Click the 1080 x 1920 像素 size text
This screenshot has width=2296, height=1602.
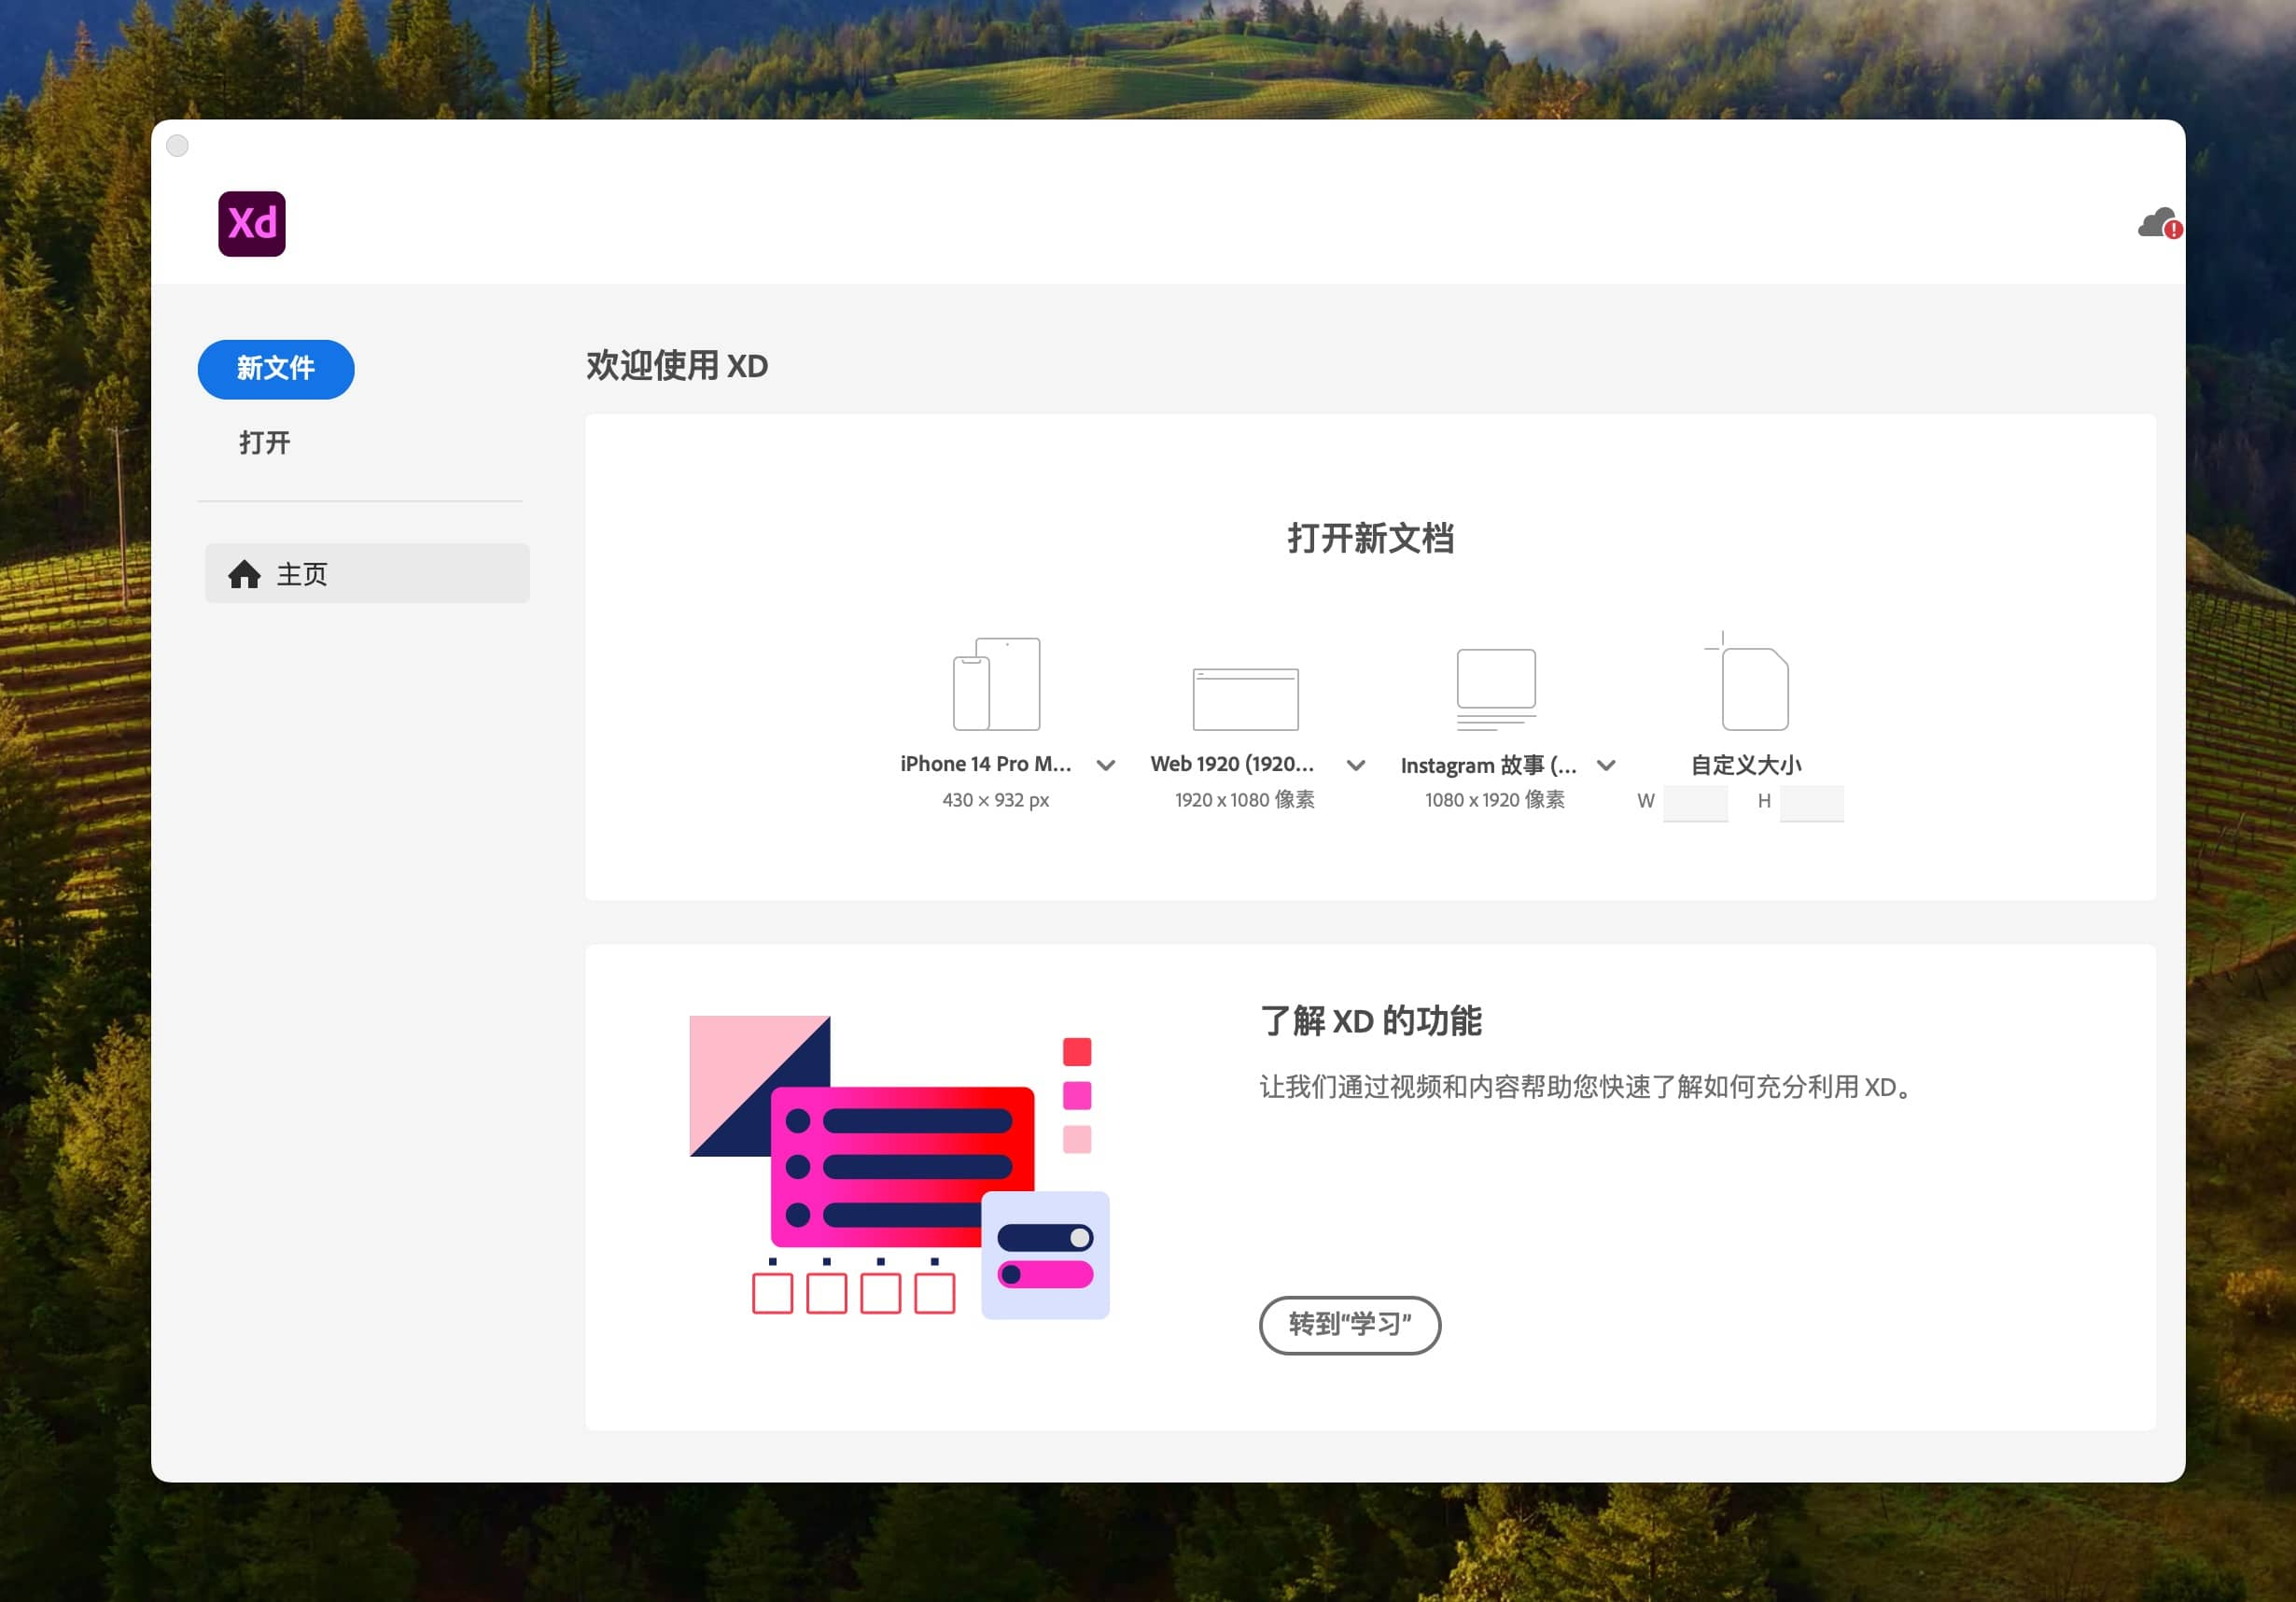click(x=1495, y=800)
